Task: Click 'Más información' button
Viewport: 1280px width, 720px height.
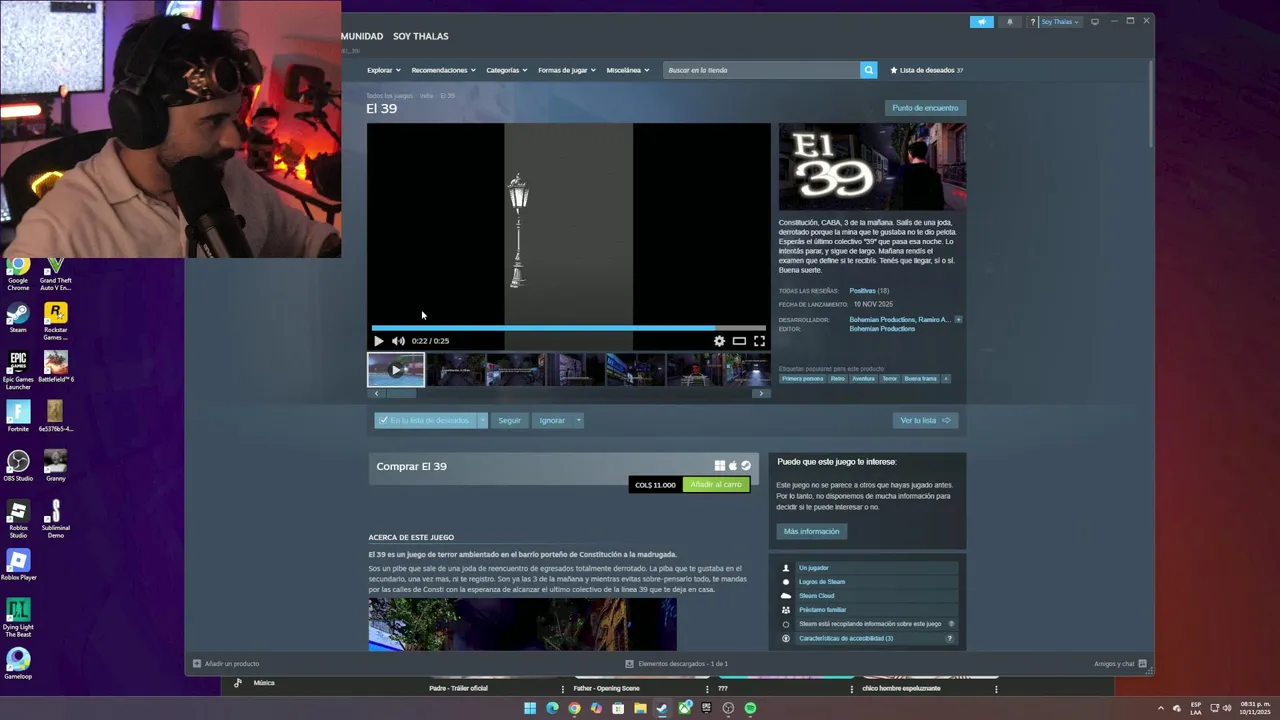Action: 811,532
